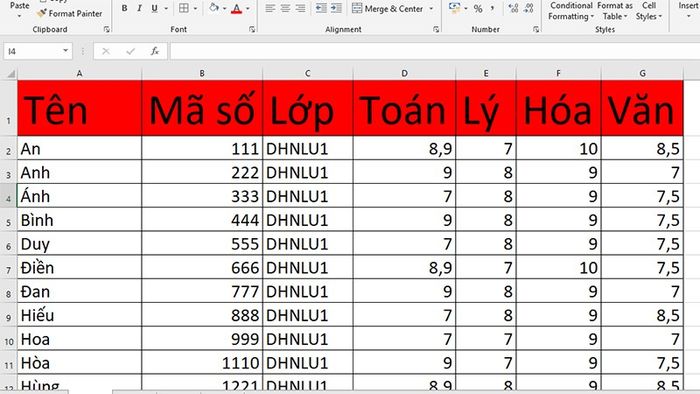Select the cell containing 'Điền'
700x394 pixels.
(79, 267)
